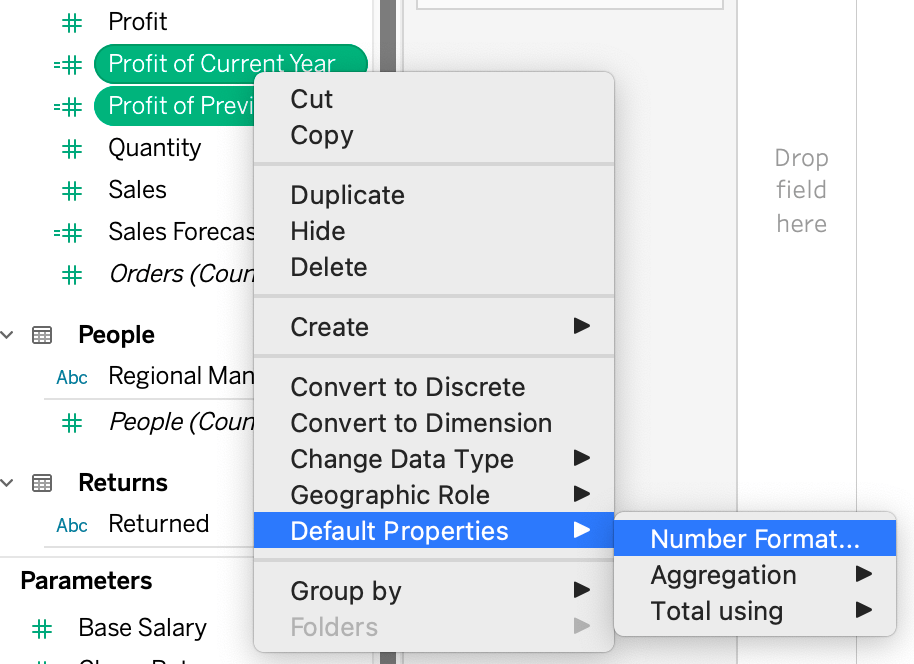Image resolution: width=914 pixels, height=664 pixels.
Task: Click the number icon next to Sales
Action: coord(71,191)
